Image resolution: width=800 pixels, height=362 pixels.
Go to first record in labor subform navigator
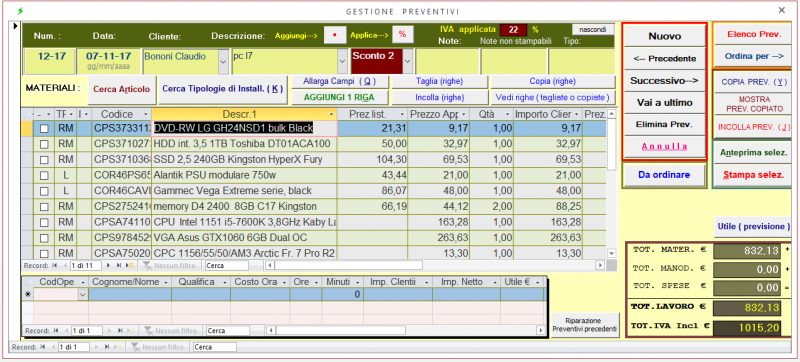point(55,331)
